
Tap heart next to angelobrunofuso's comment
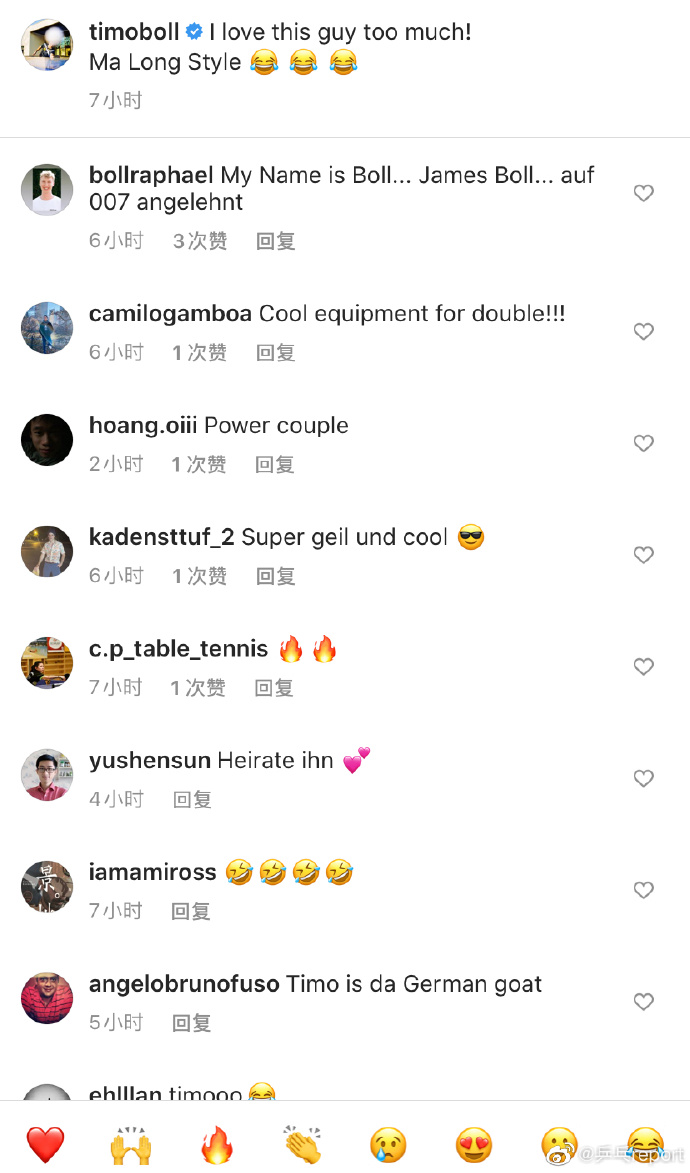click(644, 1002)
